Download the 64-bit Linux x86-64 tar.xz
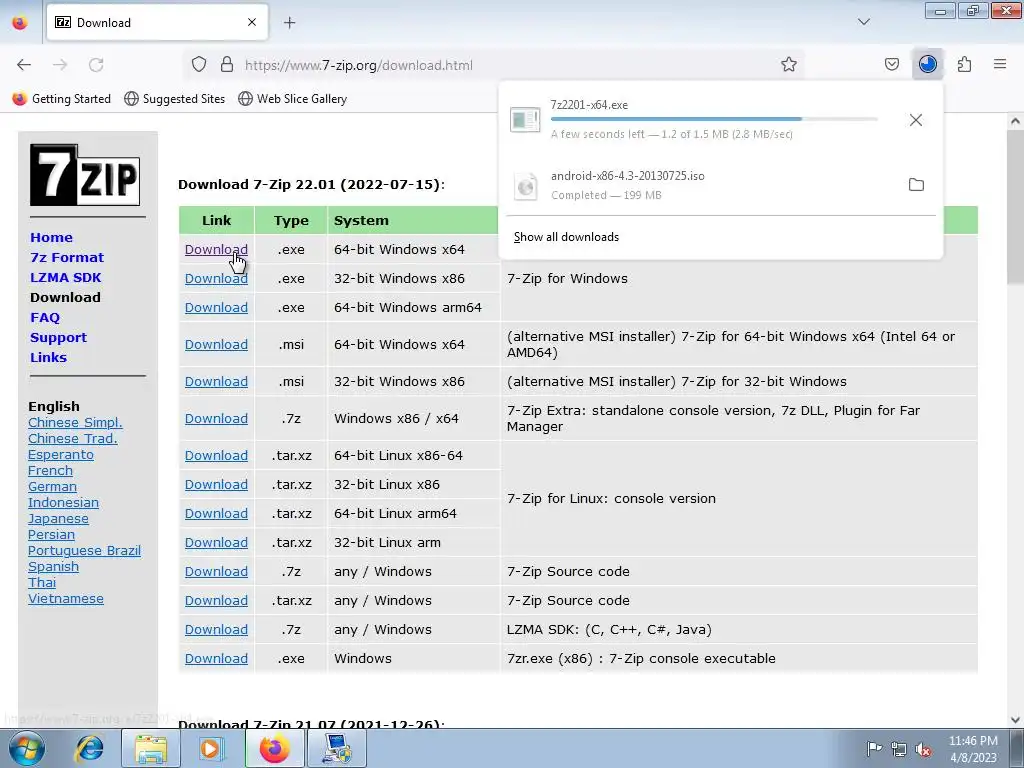The image size is (1024, 768). (216, 455)
